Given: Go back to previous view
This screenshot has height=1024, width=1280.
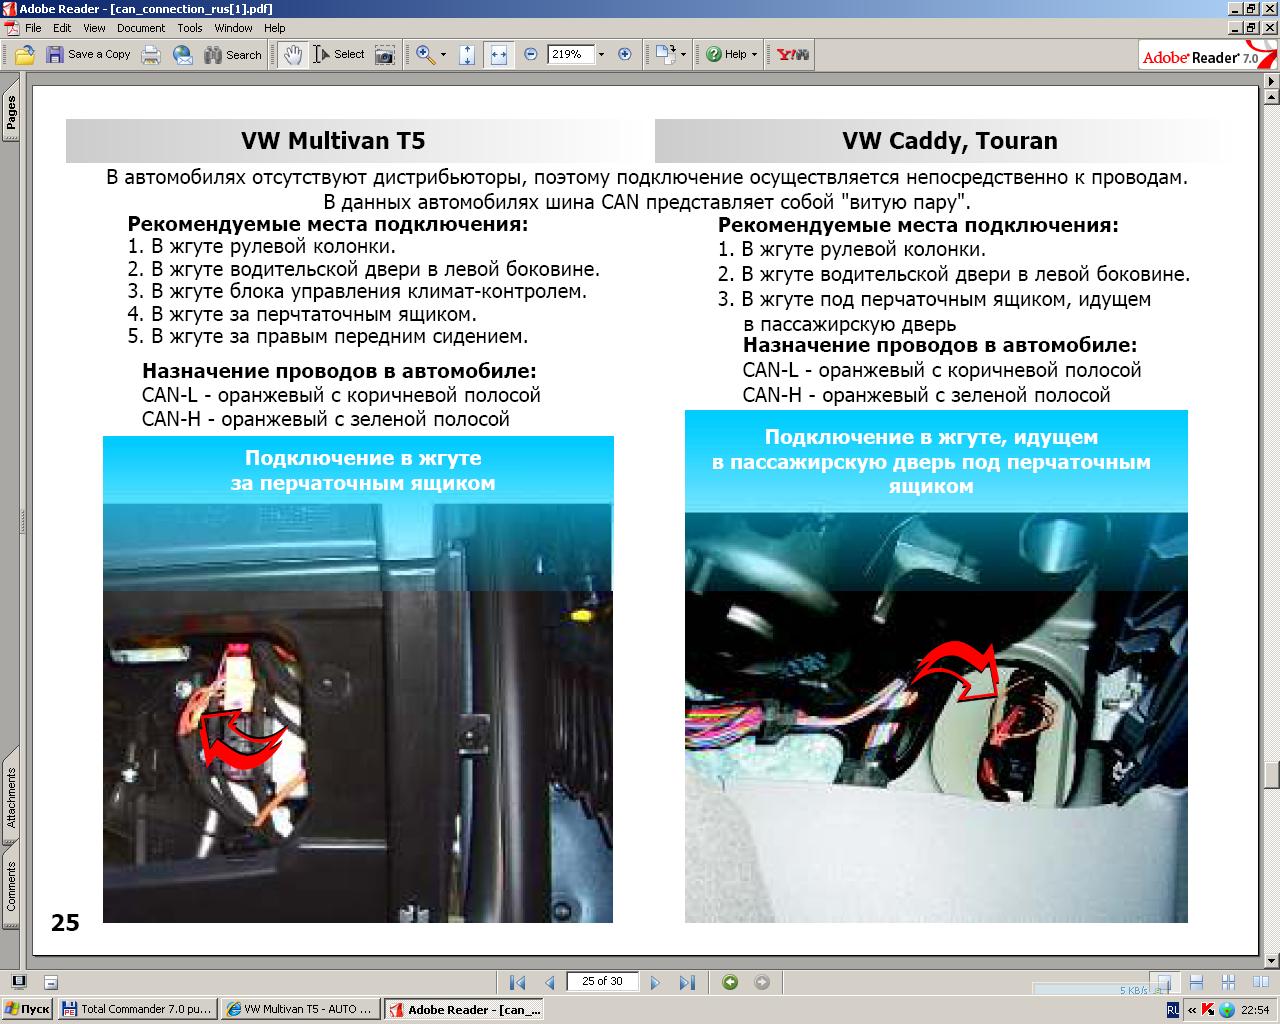Looking at the screenshot, I should pos(730,982).
